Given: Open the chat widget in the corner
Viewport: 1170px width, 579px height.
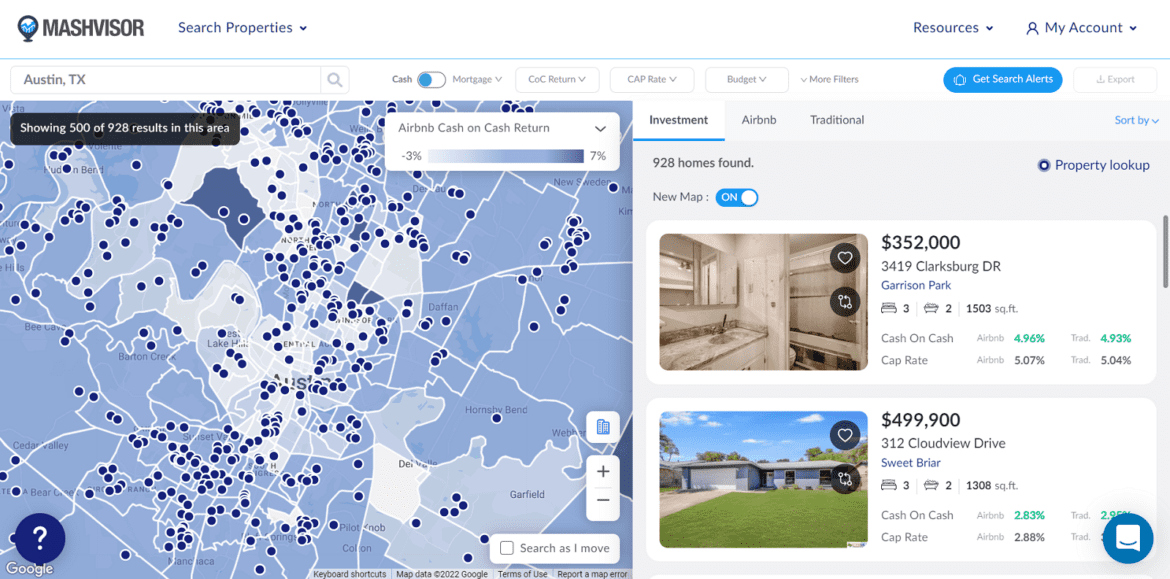Looking at the screenshot, I should [x=1128, y=538].
